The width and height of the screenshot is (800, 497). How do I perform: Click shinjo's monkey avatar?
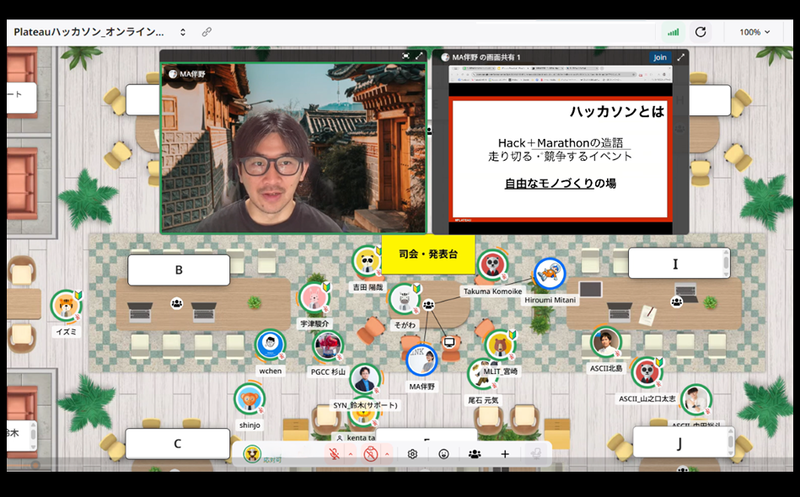coord(249,399)
